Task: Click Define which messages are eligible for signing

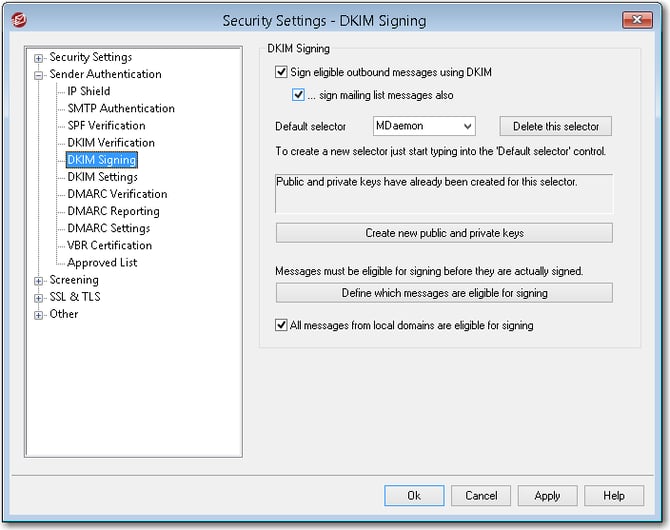Action: click(444, 293)
